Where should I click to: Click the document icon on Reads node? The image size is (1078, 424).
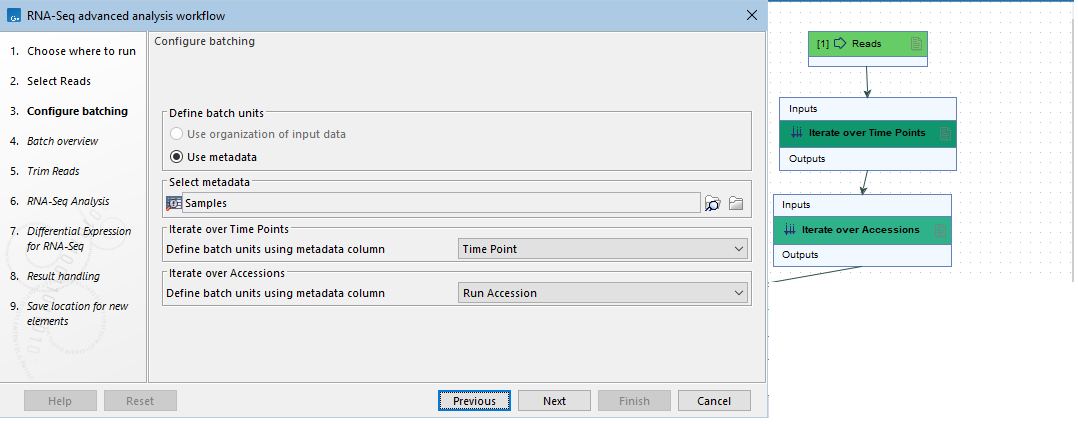coord(916,43)
